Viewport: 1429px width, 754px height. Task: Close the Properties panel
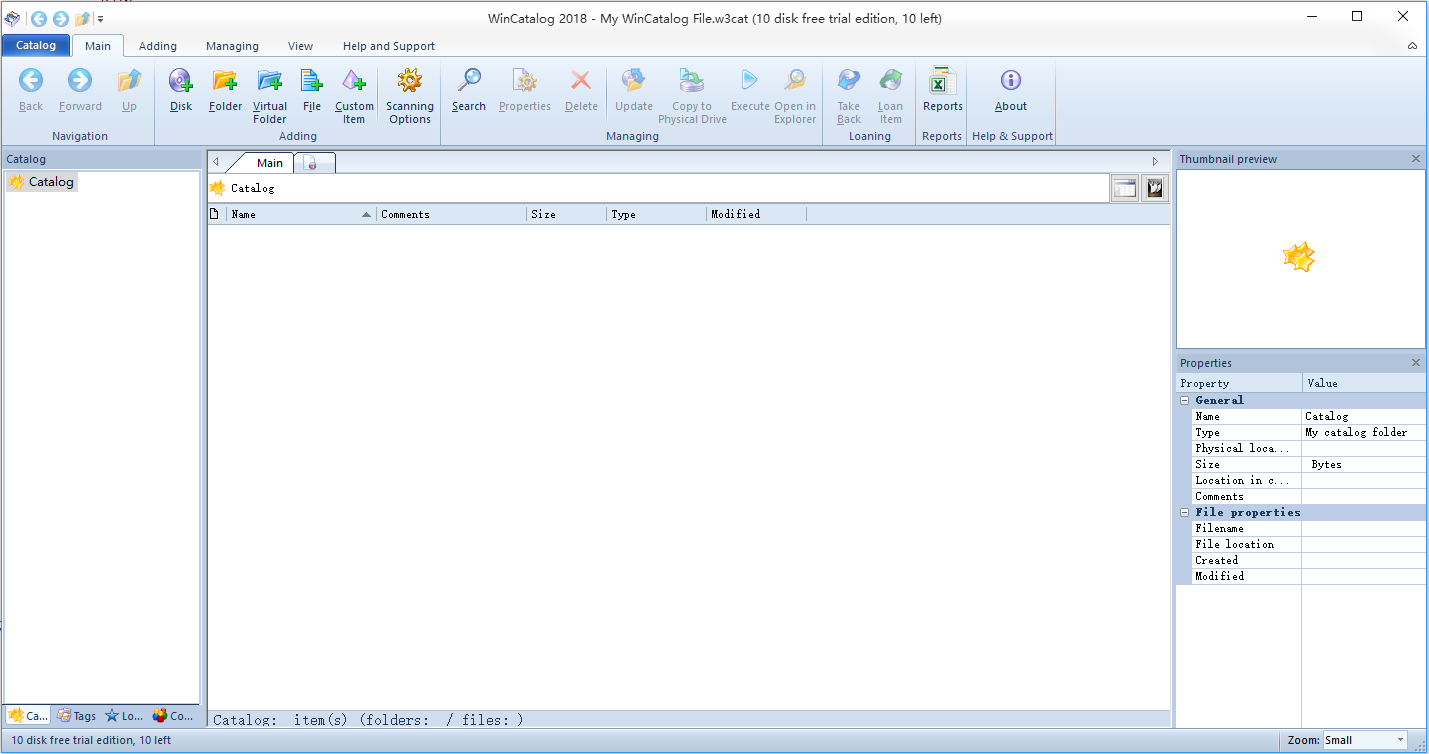point(1415,363)
